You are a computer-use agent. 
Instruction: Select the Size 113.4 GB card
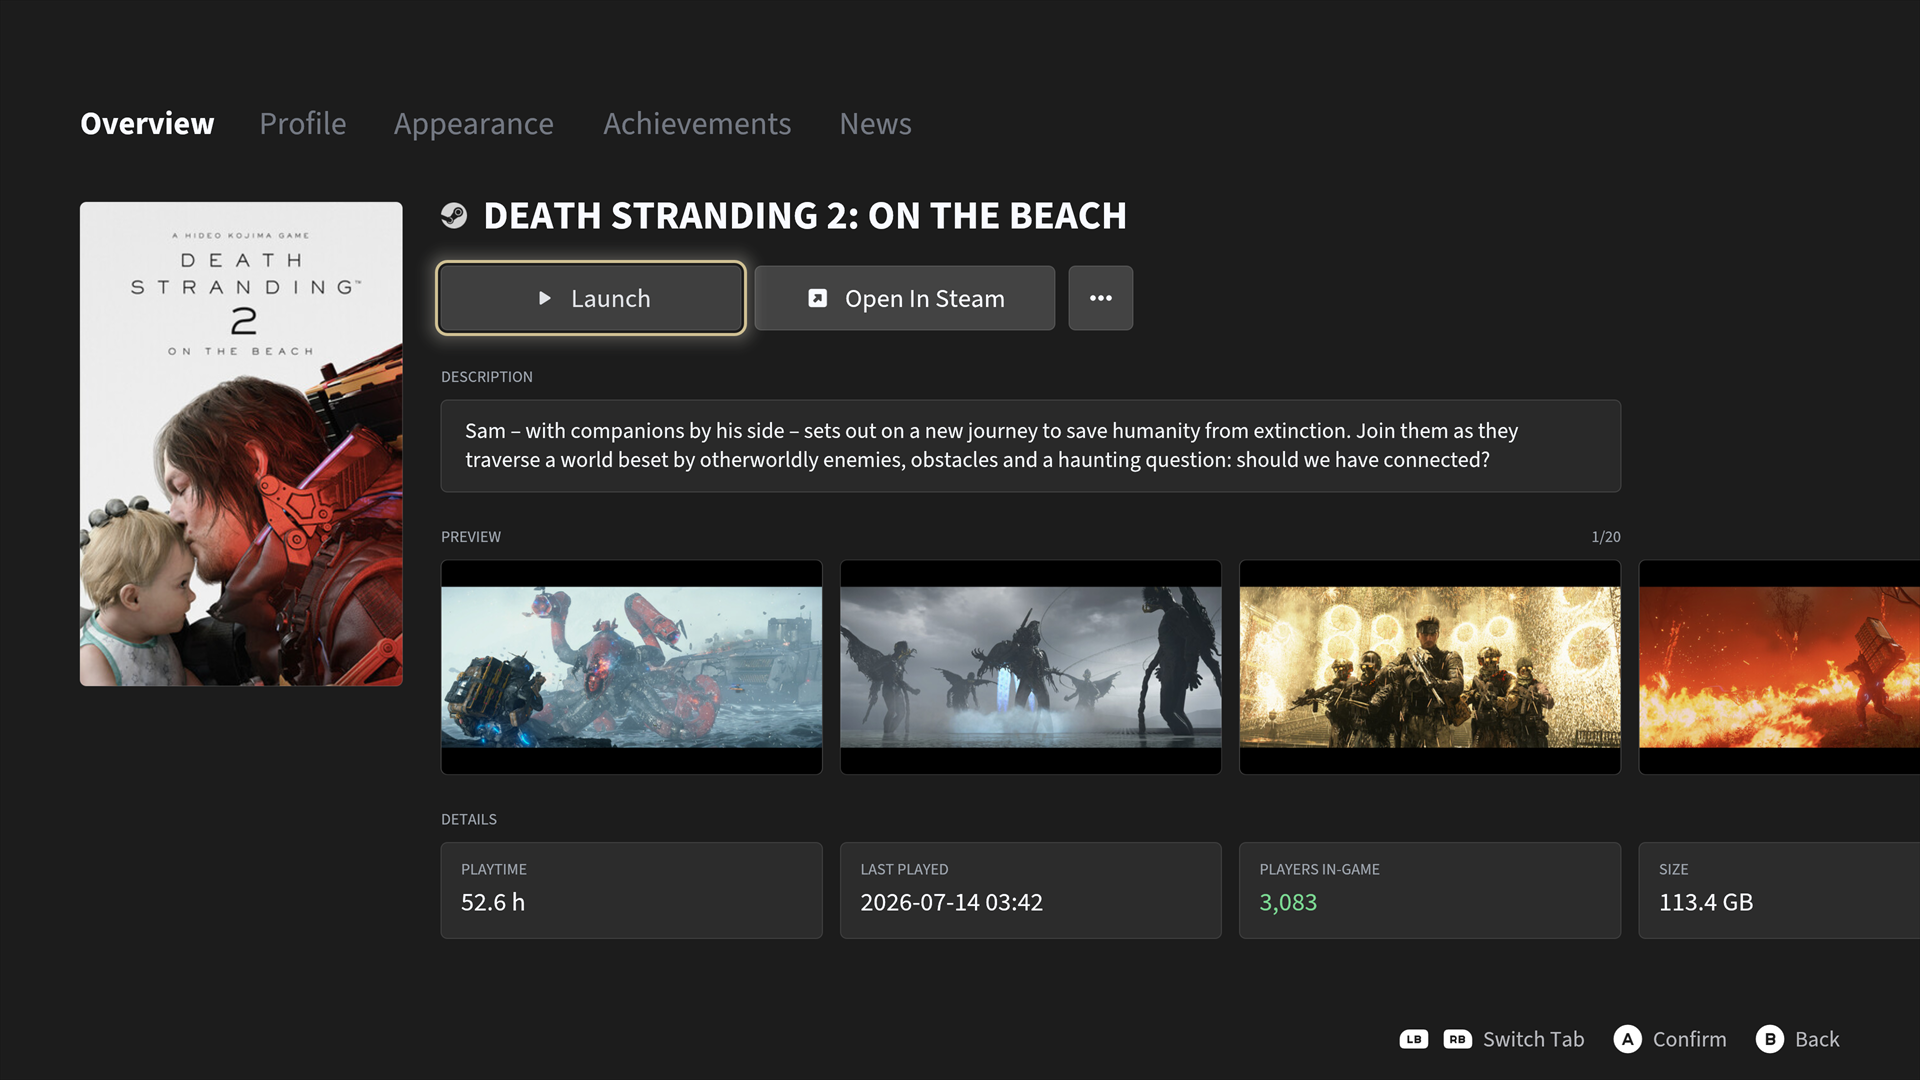tap(1780, 890)
